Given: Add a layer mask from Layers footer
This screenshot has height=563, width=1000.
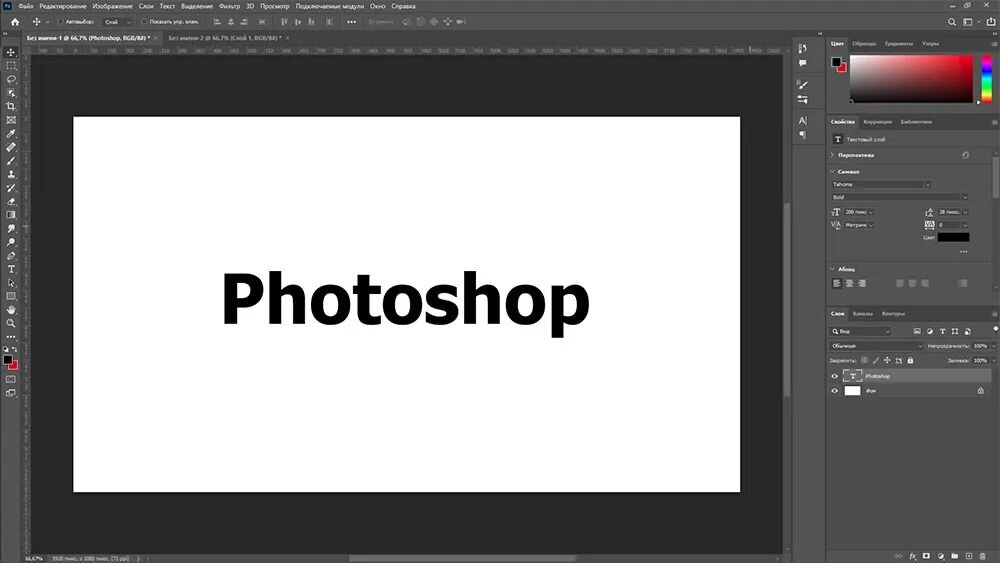Looking at the screenshot, I should click(x=927, y=556).
